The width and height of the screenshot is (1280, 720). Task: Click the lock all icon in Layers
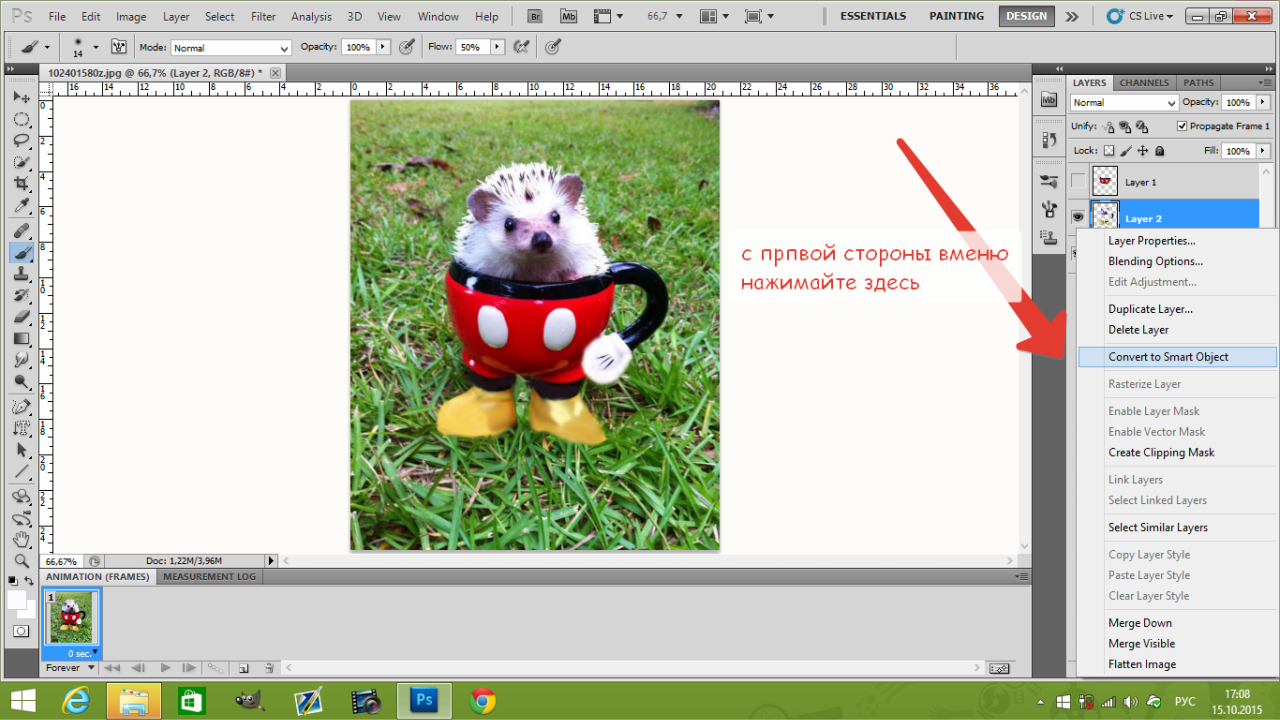point(1160,151)
